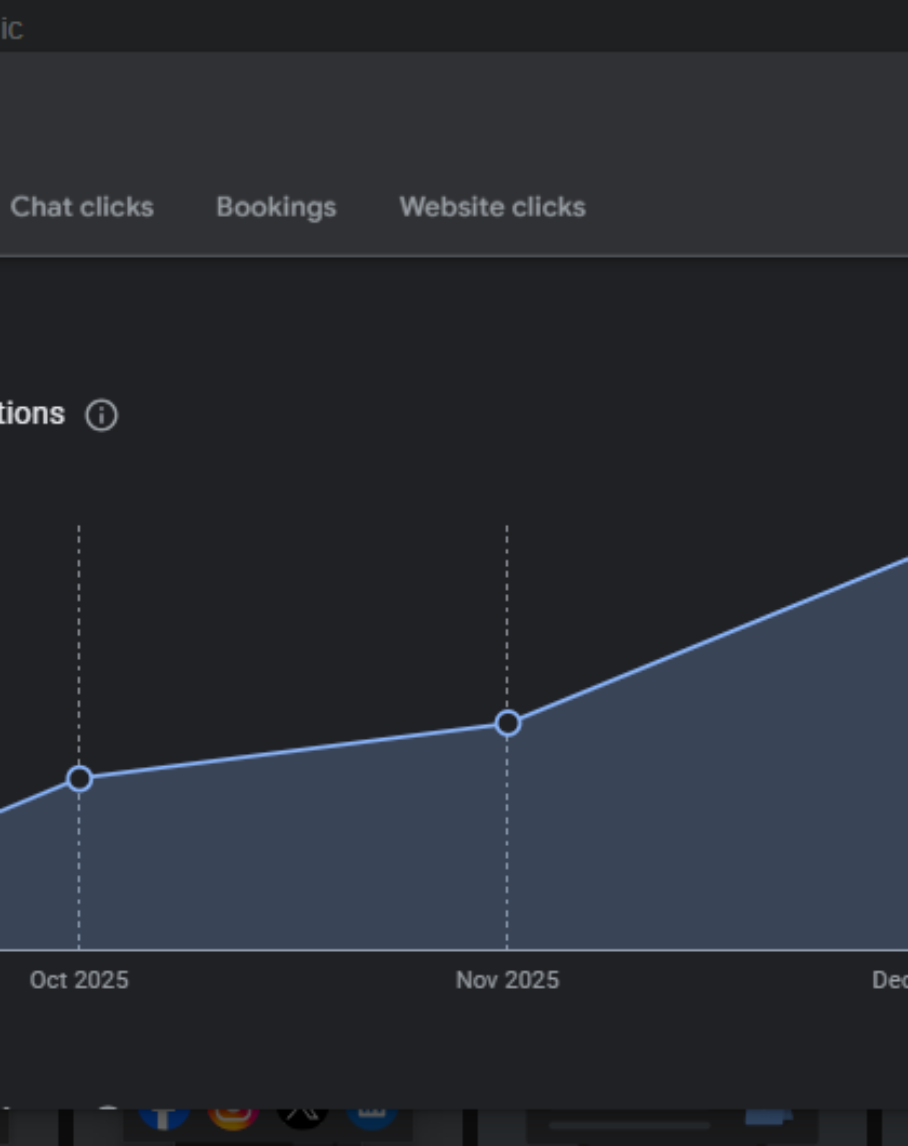This screenshot has width=908, height=1146.
Task: Click the blue folder icon at bottom right
Action: tap(768, 1118)
